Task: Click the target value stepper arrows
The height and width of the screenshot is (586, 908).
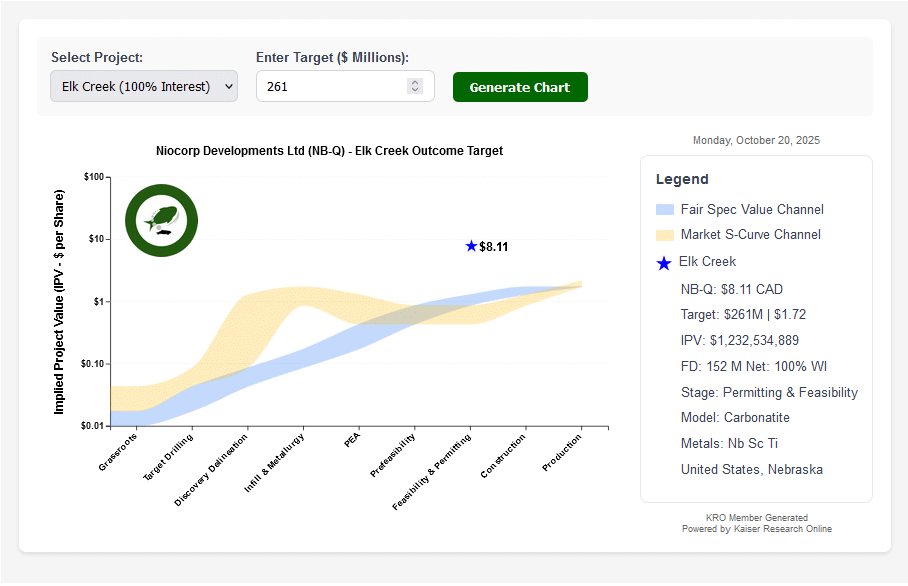Action: point(415,86)
